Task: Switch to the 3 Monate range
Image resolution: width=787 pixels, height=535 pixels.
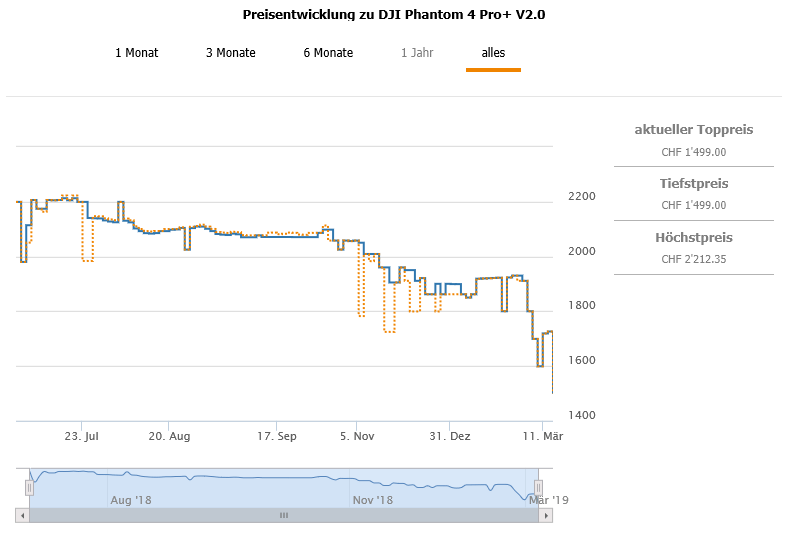Action: 231,53
